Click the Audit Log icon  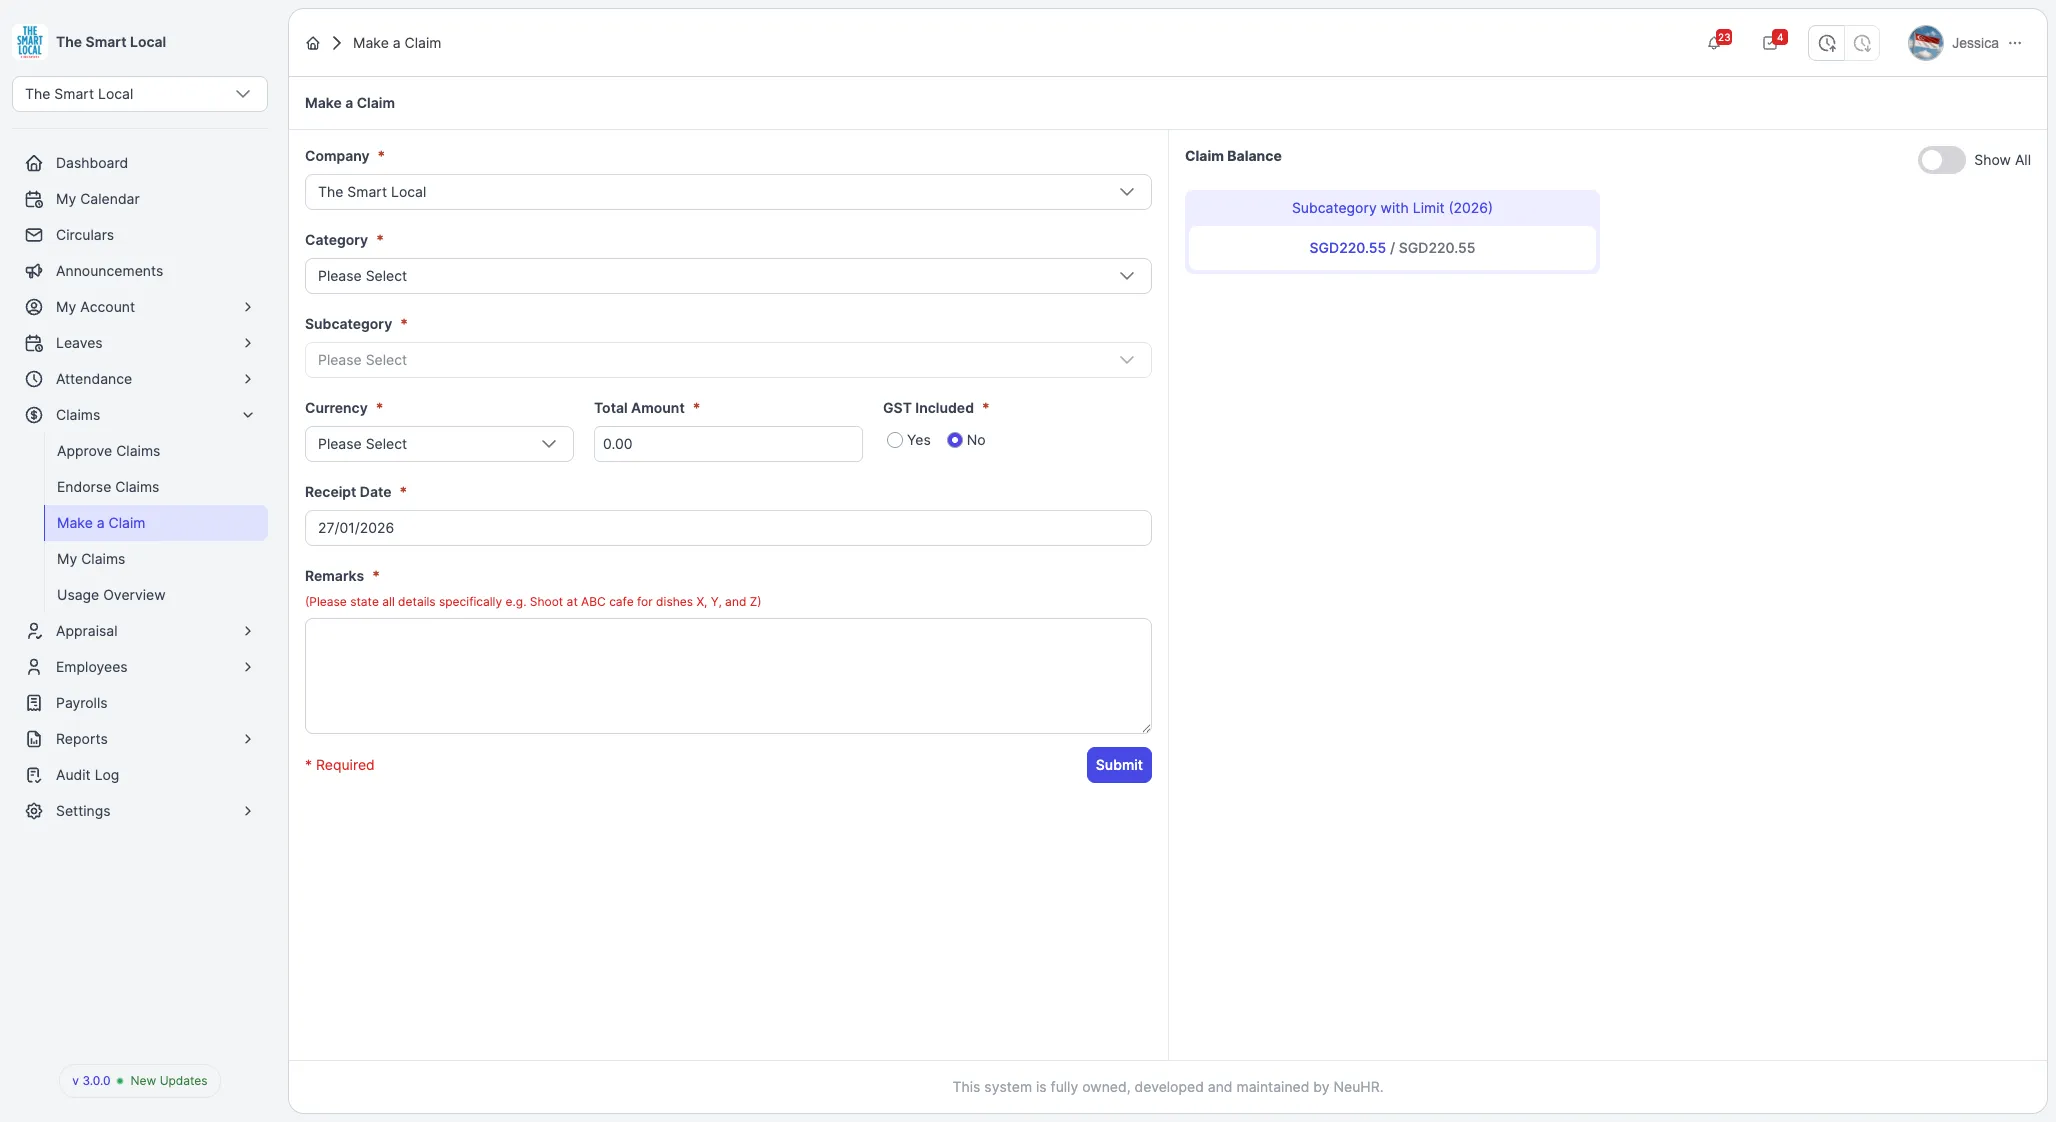pyautogui.click(x=34, y=775)
